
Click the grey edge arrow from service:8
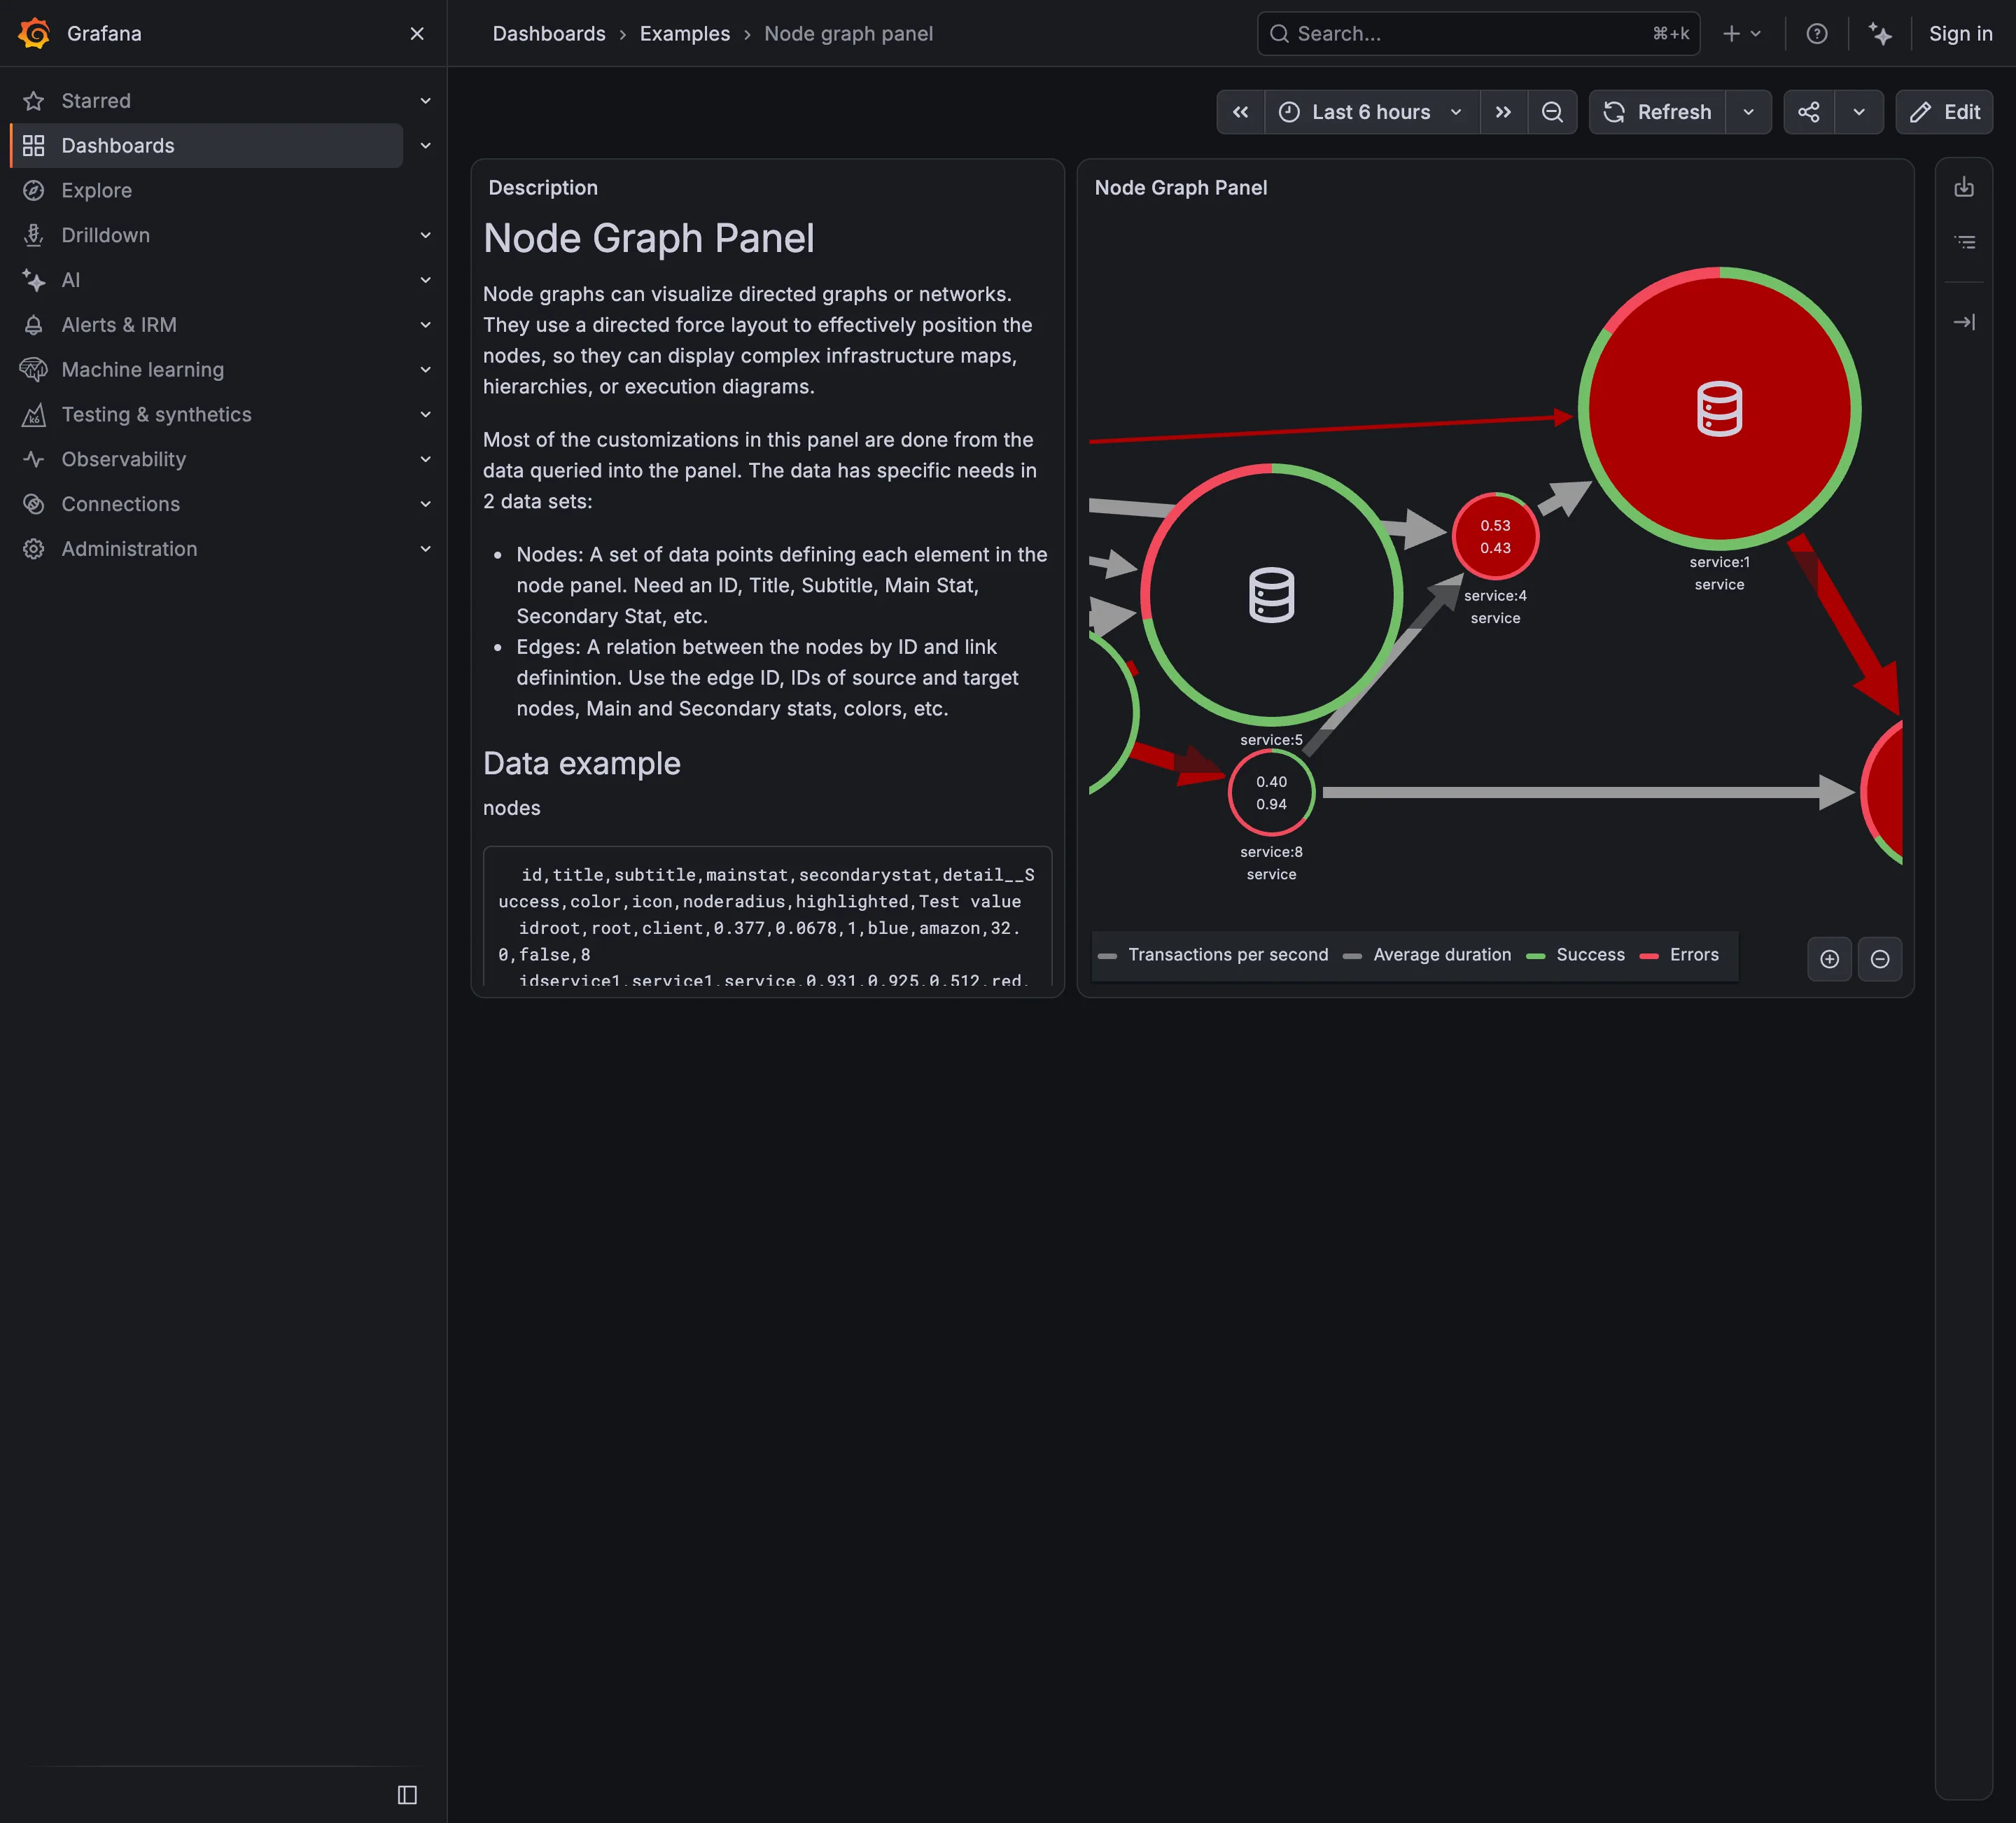click(1588, 793)
